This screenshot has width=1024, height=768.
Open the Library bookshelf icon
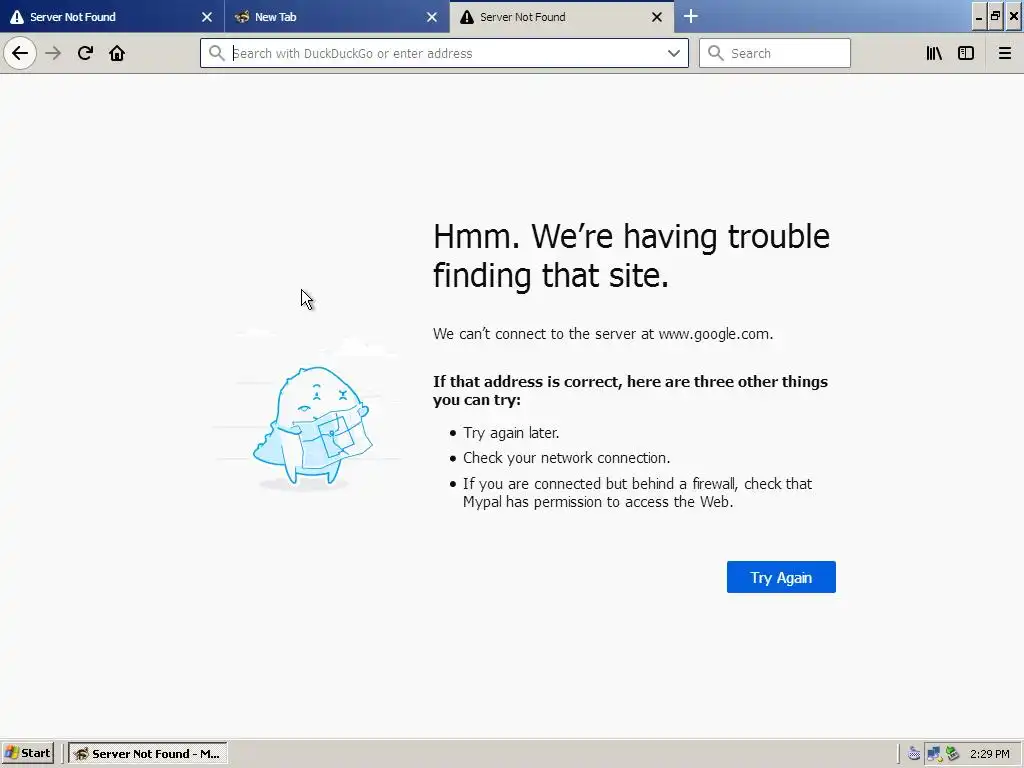click(x=934, y=53)
